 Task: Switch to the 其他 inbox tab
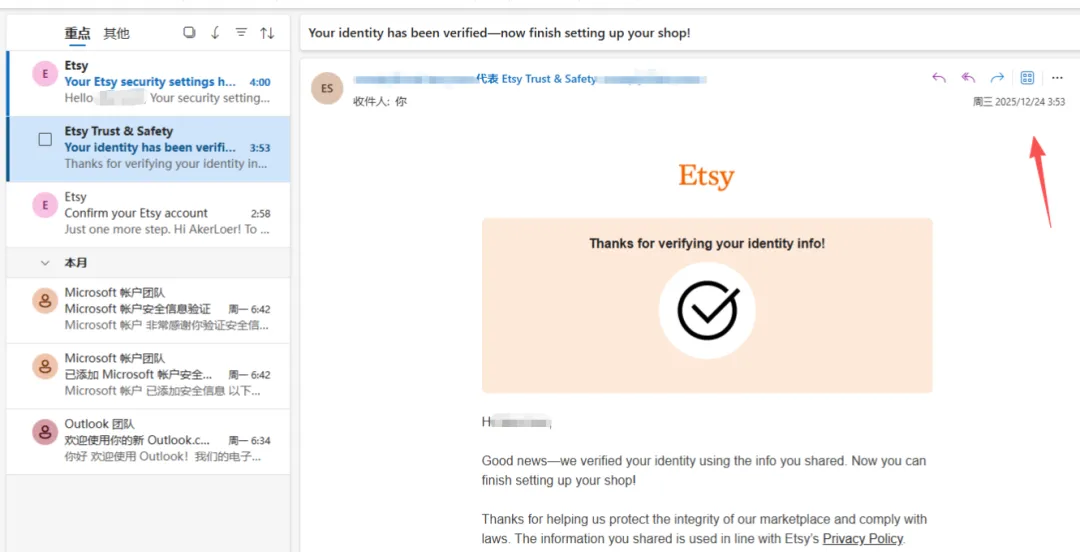(116, 34)
